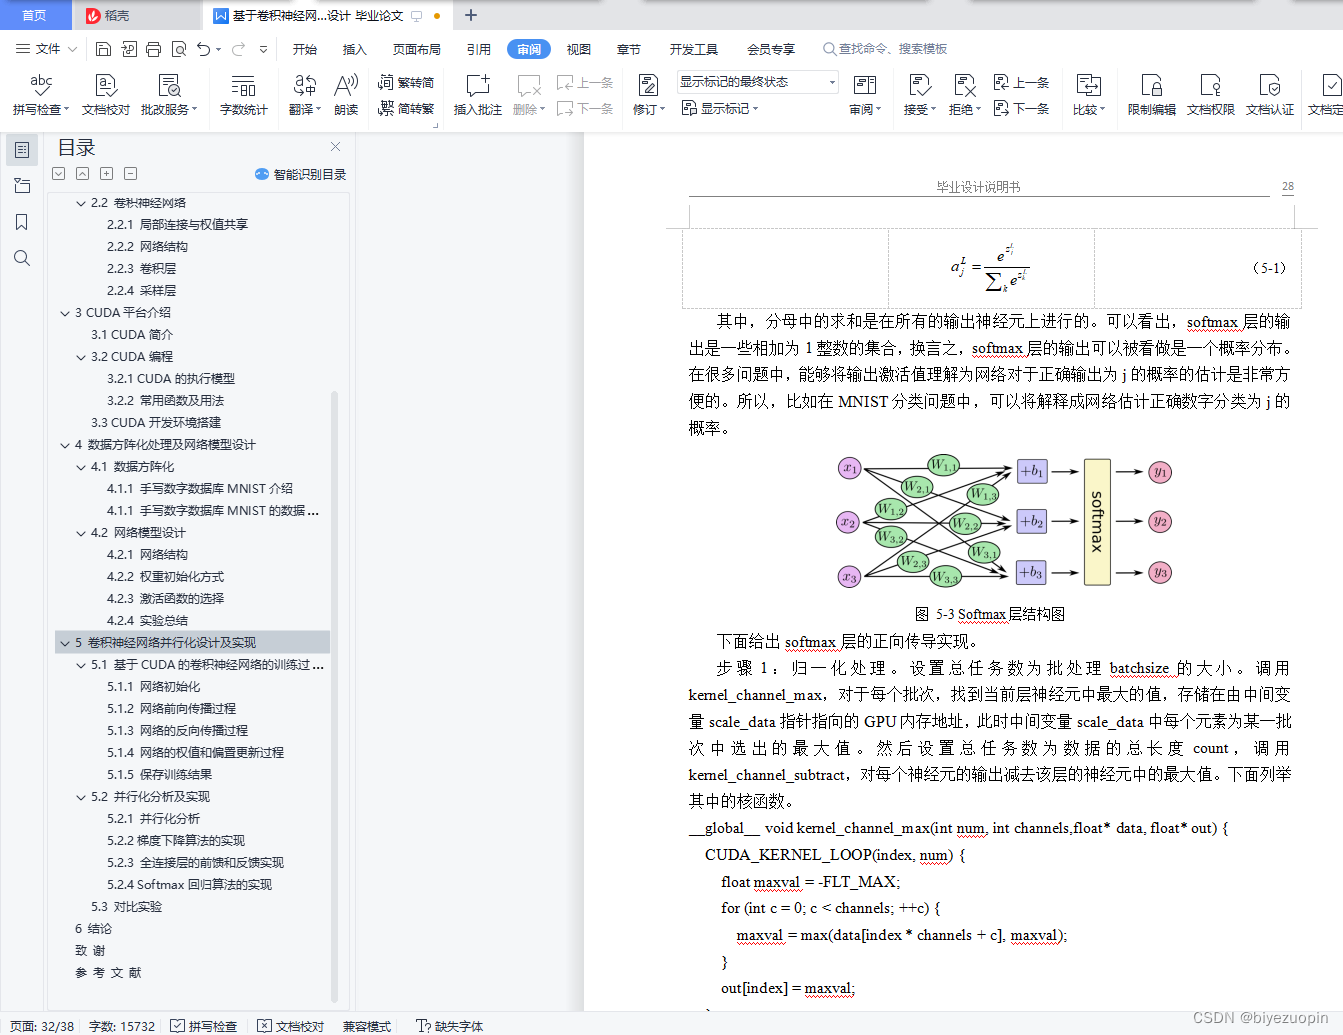
Task: Click the Export to PDF icon beside Save
Action: point(129,49)
